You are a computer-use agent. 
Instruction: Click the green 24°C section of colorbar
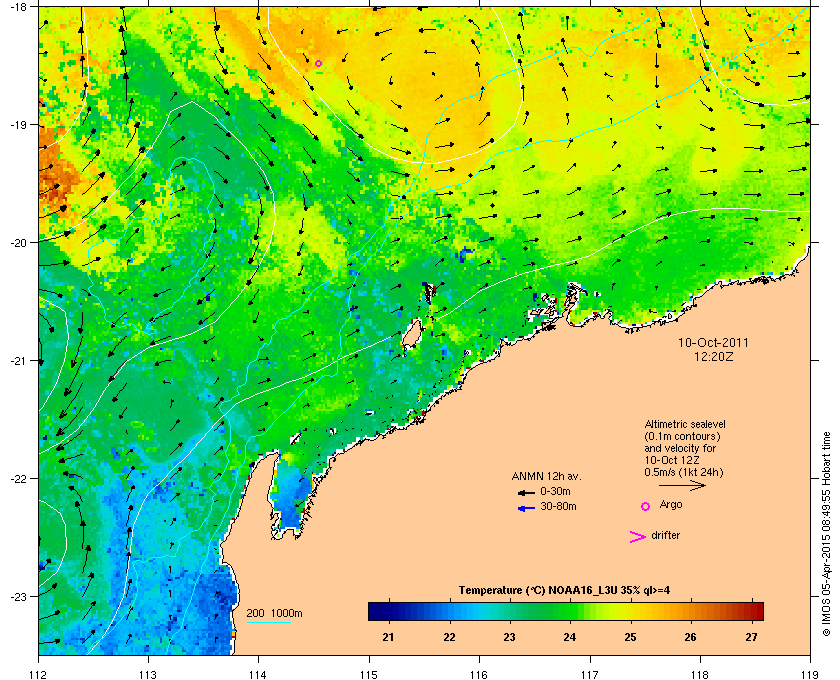point(569,611)
